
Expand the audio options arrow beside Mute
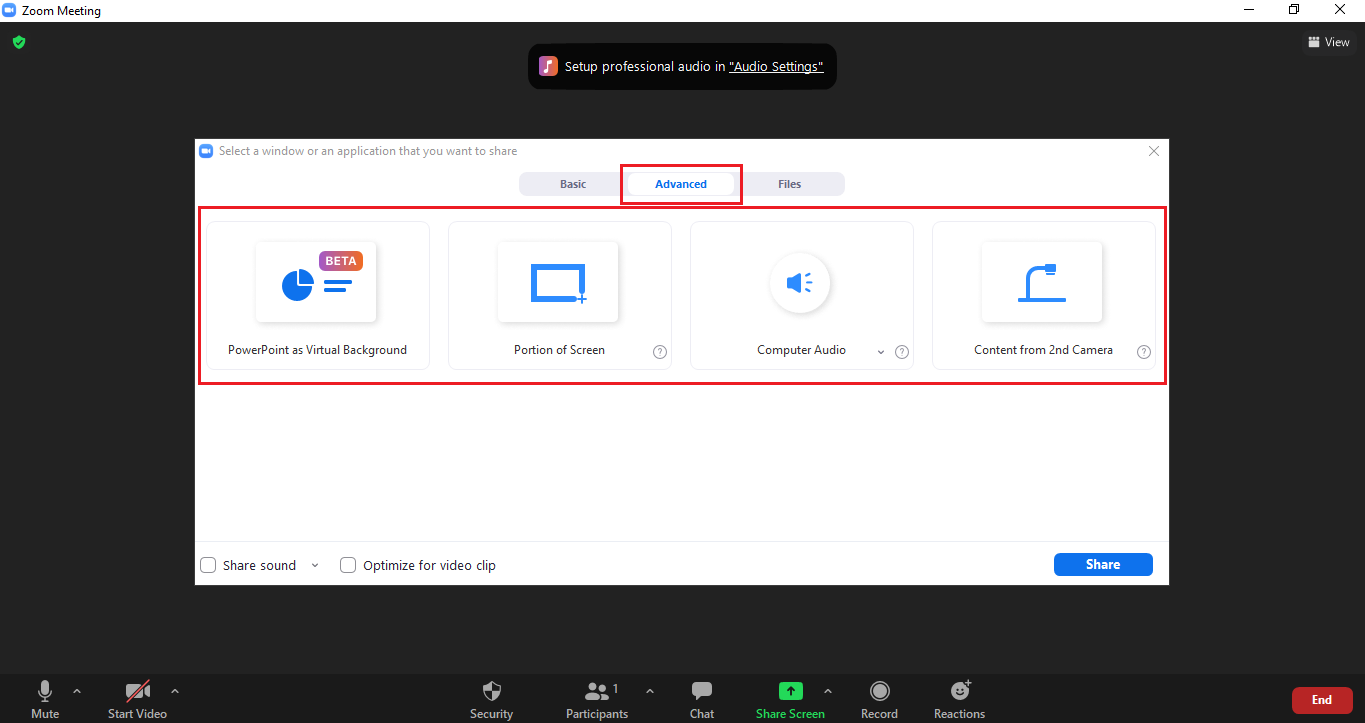click(77, 690)
